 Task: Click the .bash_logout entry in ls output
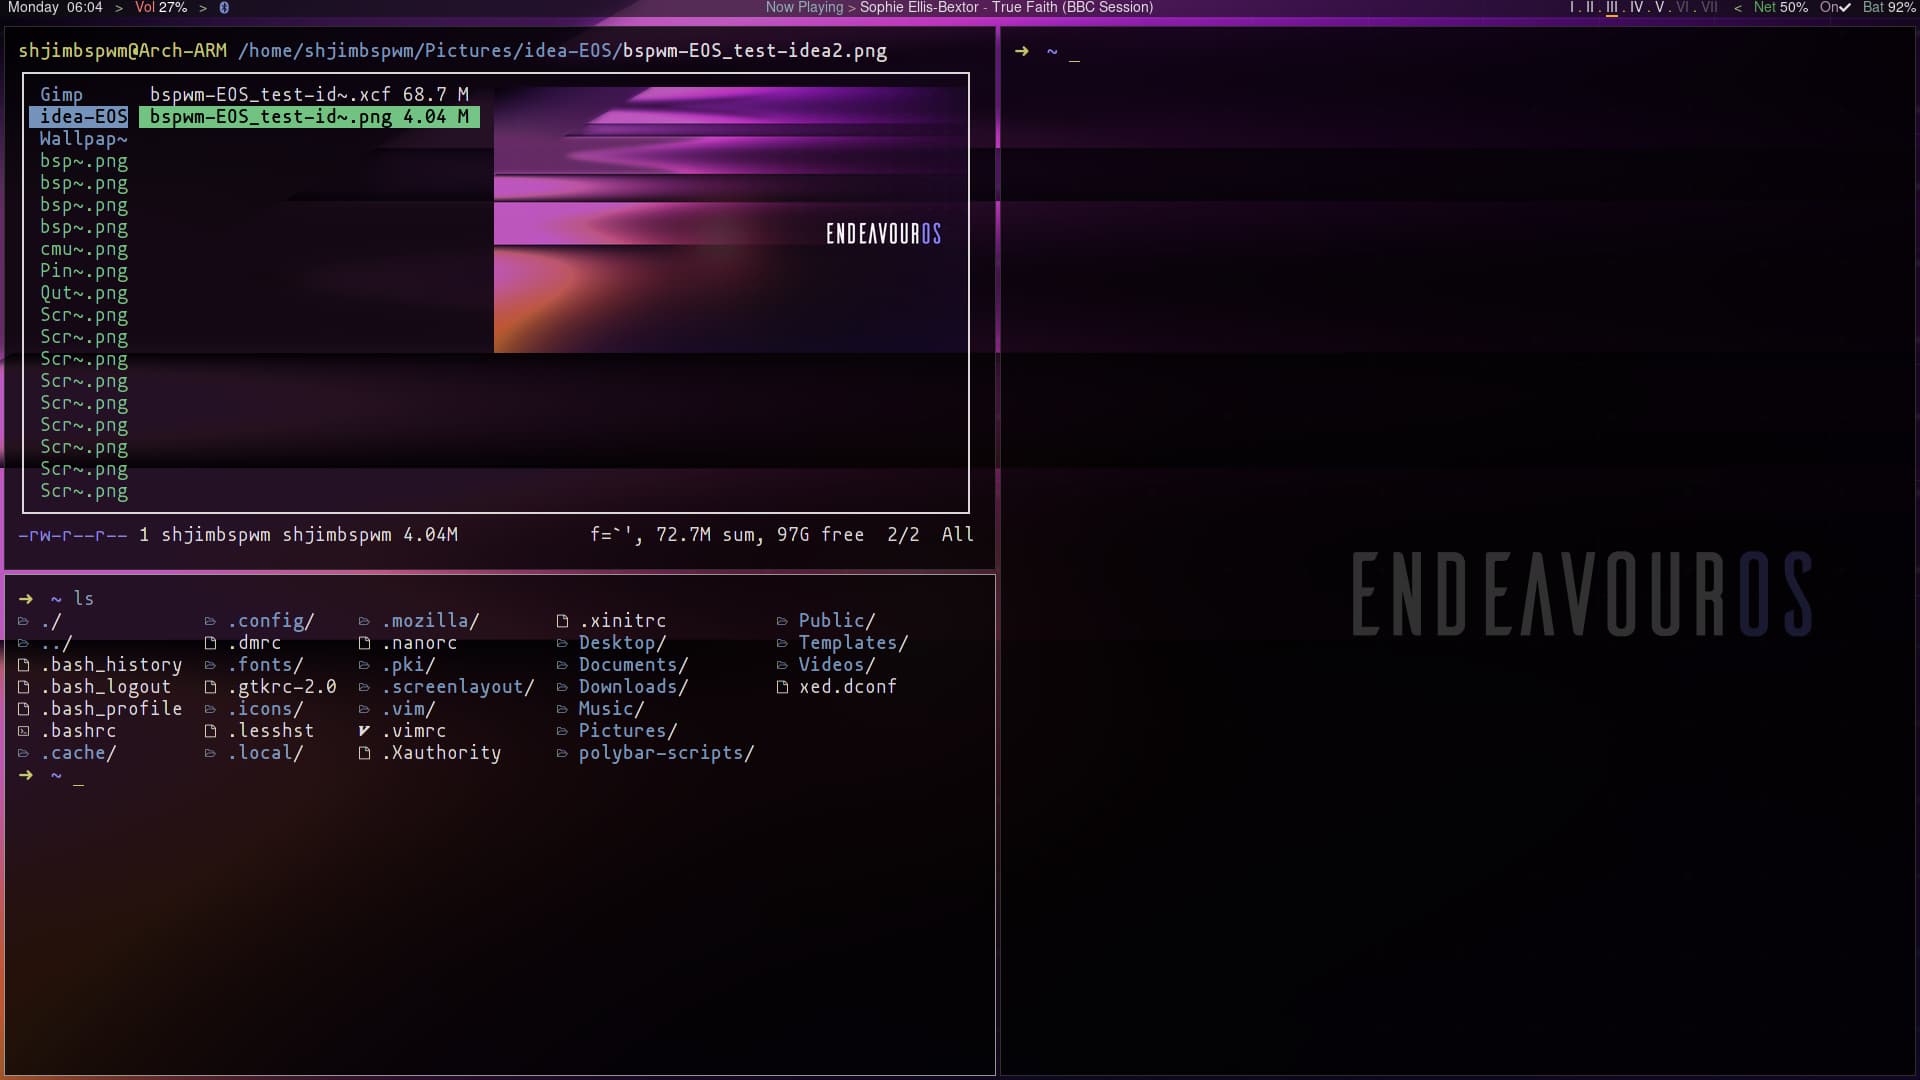pyautogui.click(x=106, y=687)
